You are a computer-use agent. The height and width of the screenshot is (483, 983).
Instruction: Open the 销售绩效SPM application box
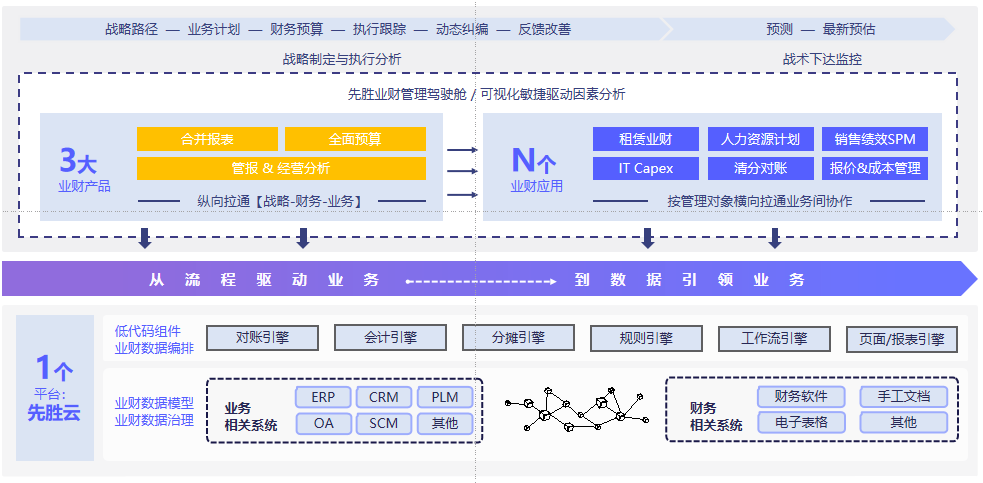875,139
